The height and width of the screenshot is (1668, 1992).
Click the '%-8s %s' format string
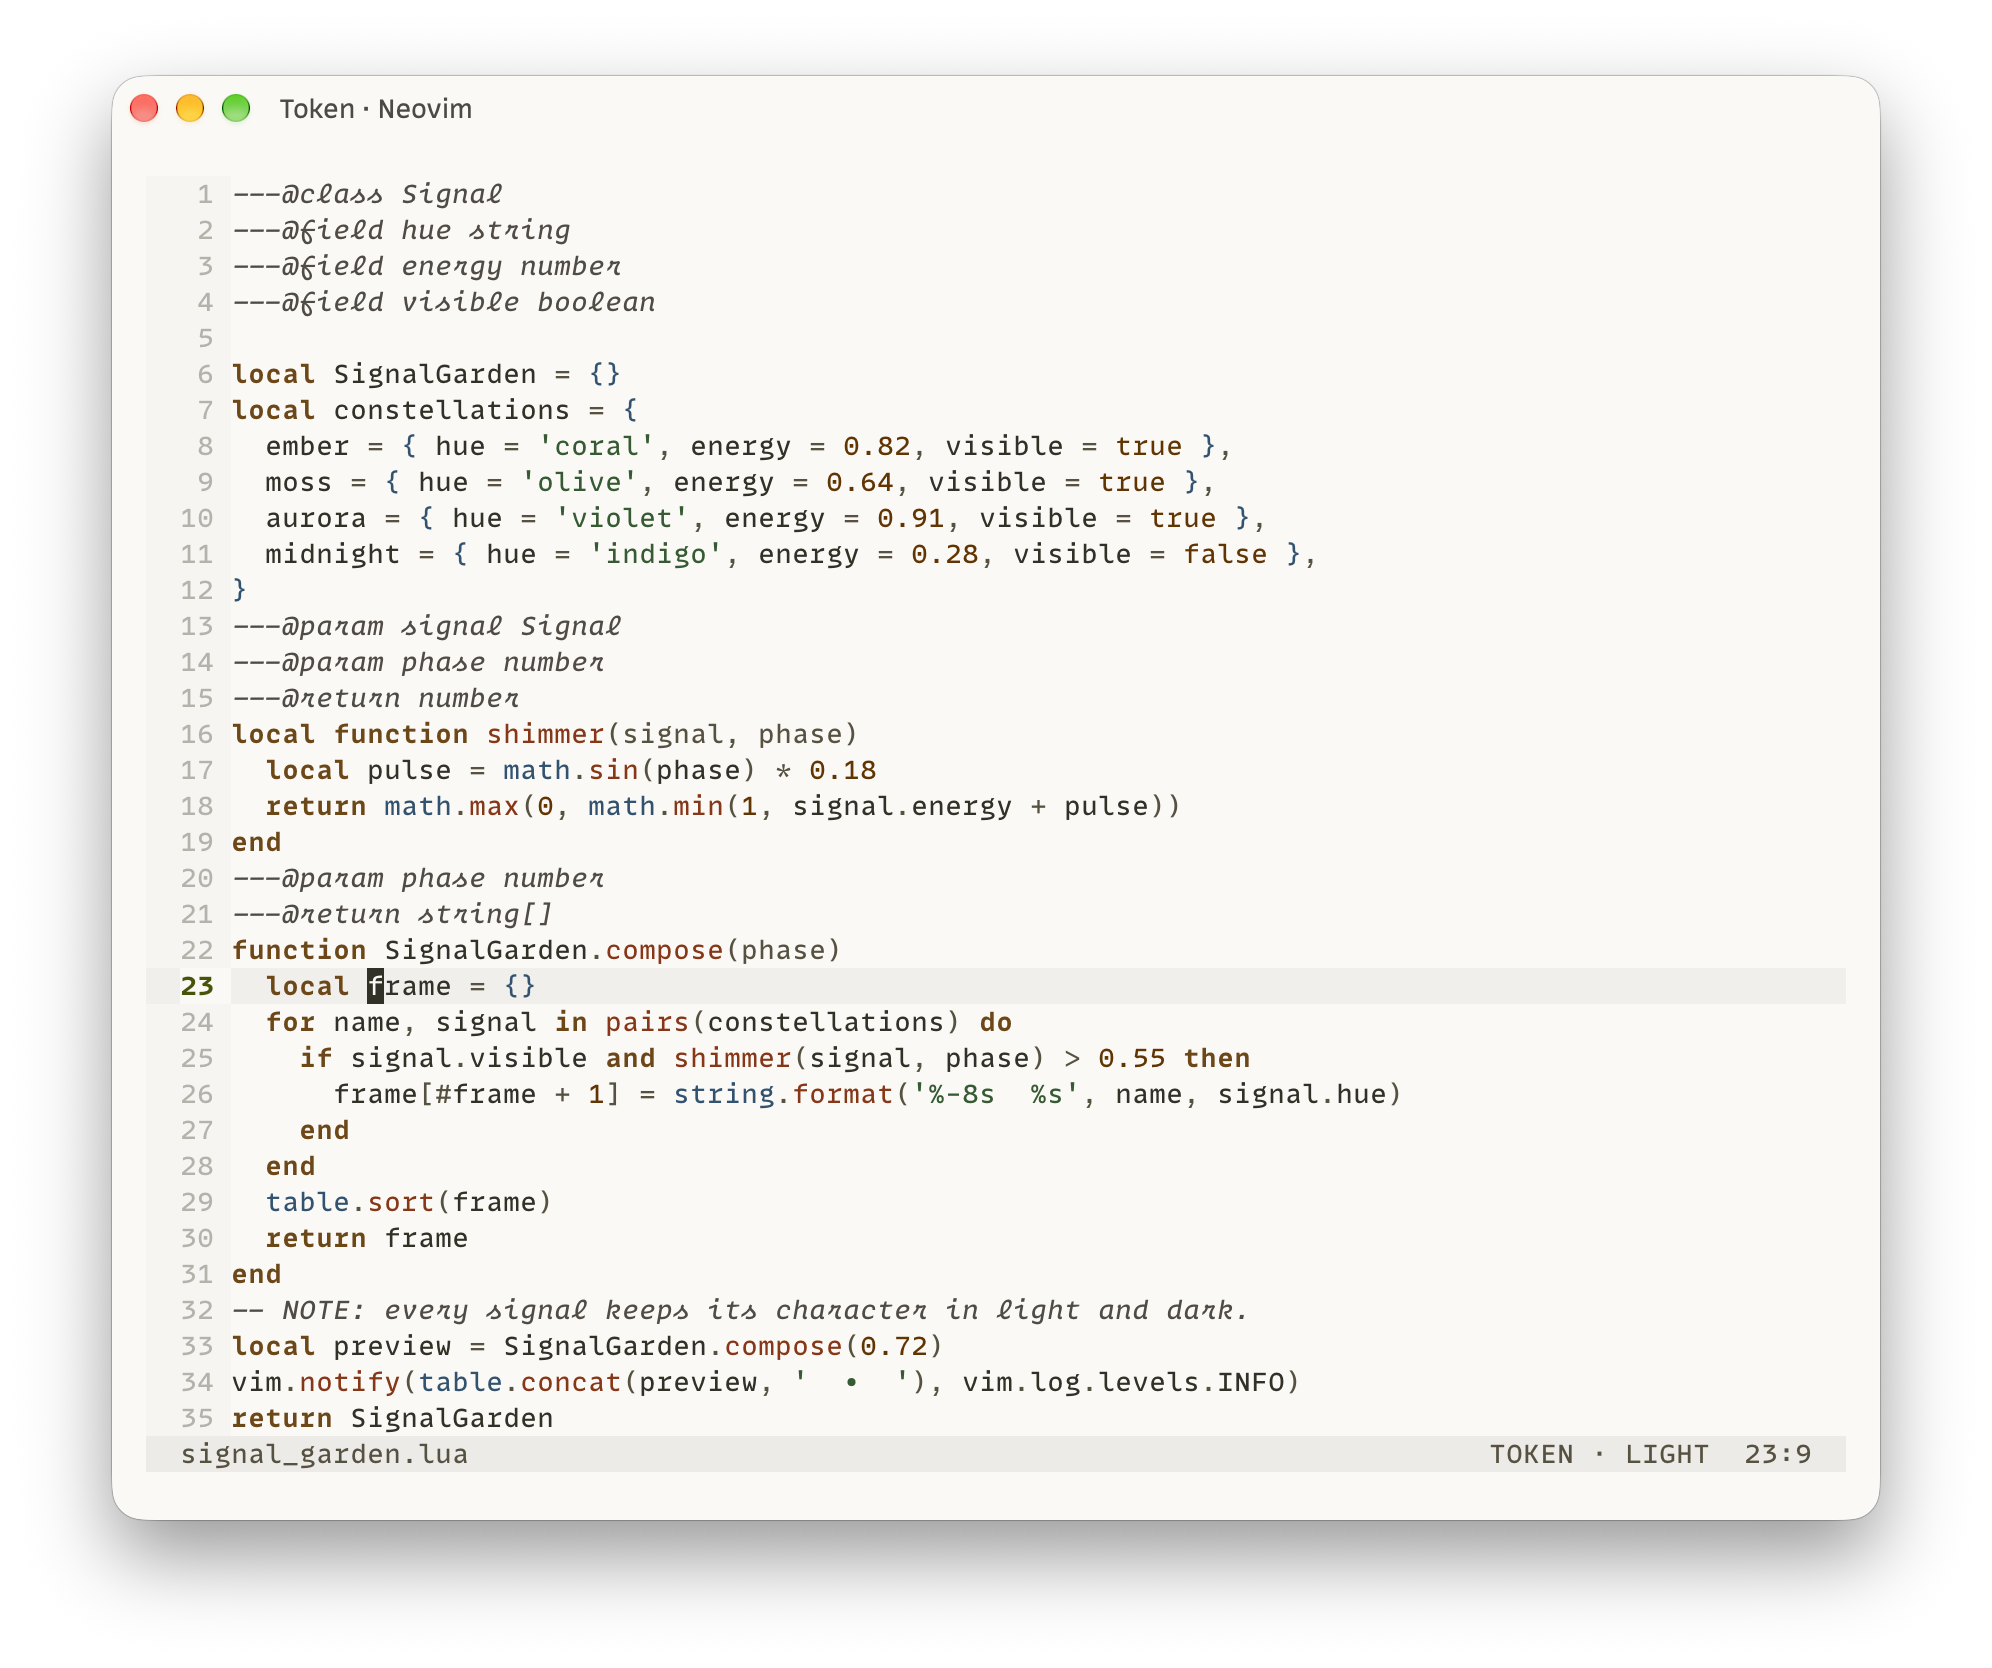[995, 1094]
